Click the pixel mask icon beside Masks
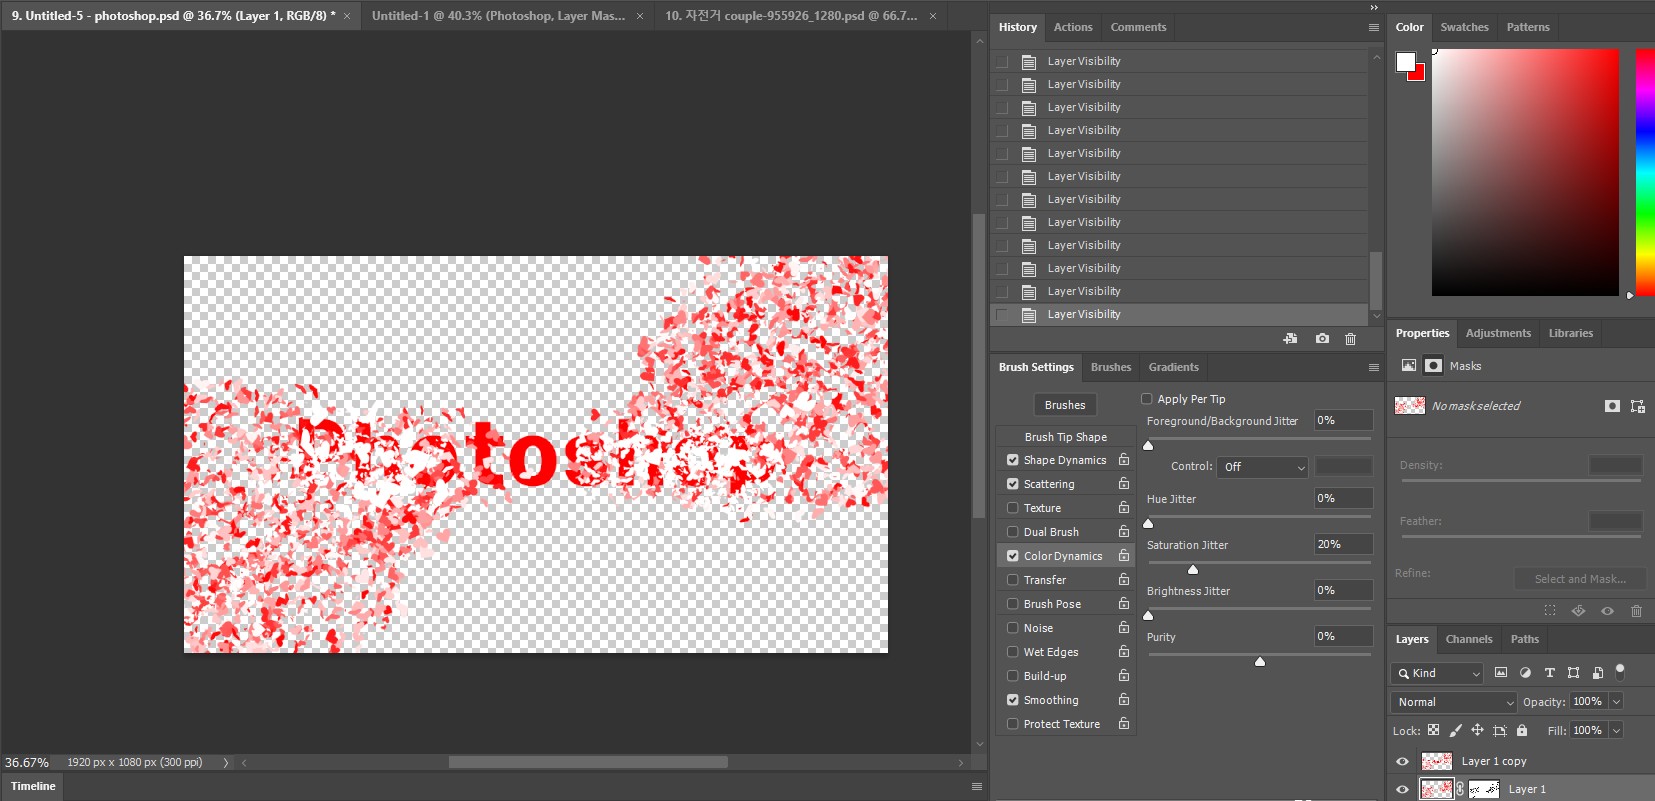 point(1409,366)
